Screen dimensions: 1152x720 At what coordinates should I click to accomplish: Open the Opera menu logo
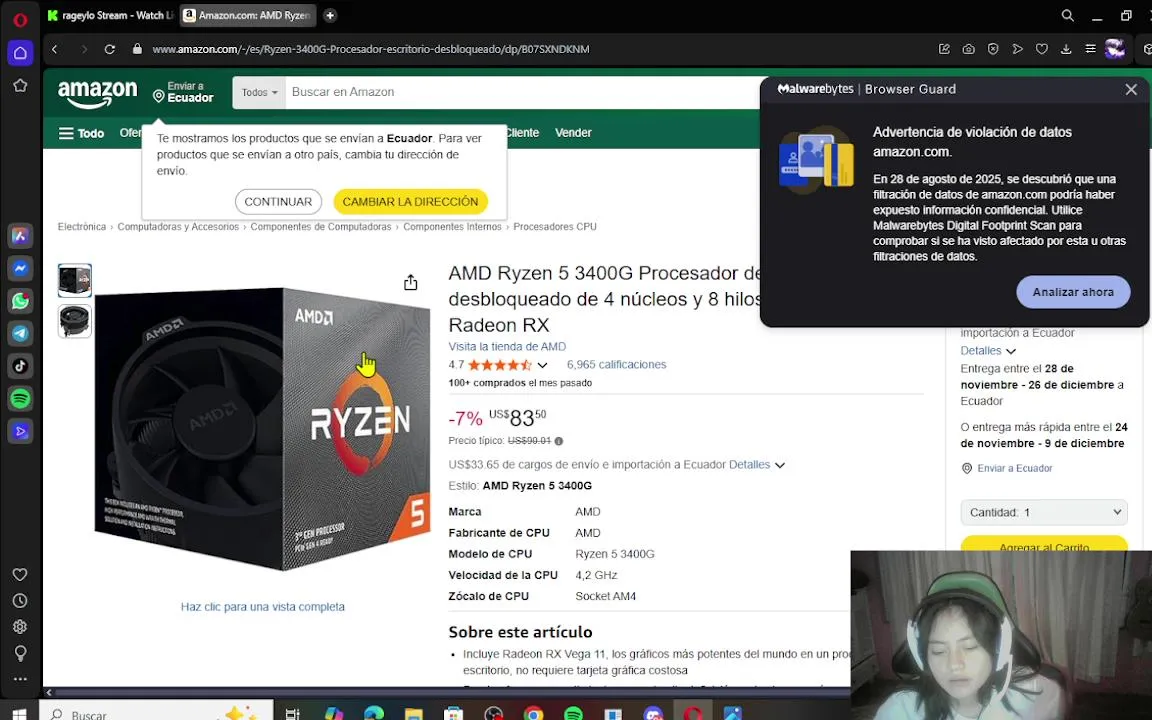pyautogui.click(x=20, y=19)
